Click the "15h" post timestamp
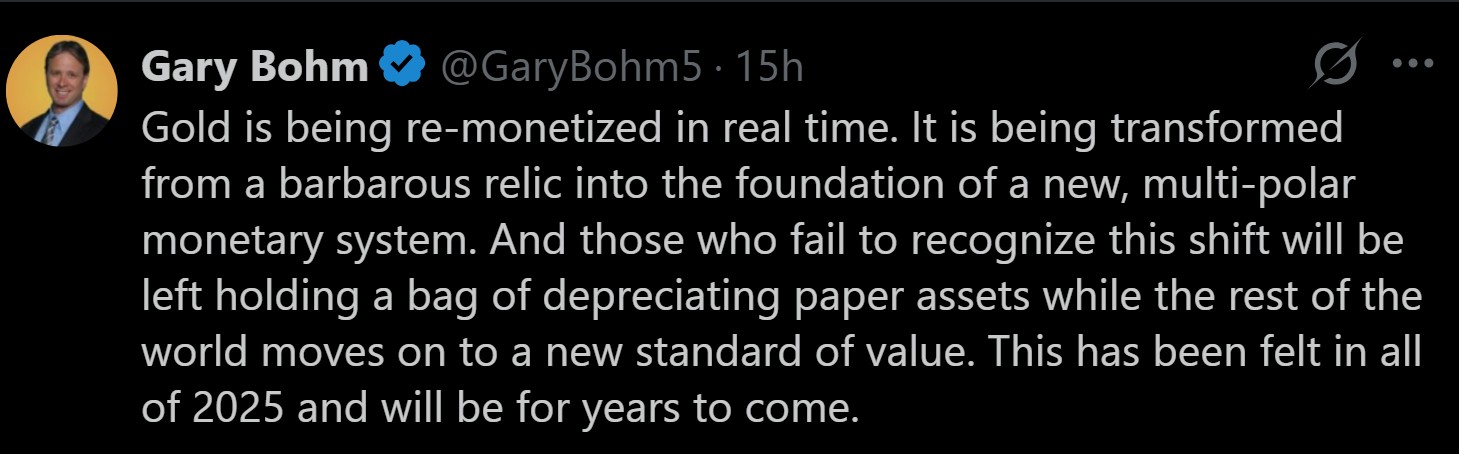This screenshot has width=1459, height=454. click(x=769, y=68)
